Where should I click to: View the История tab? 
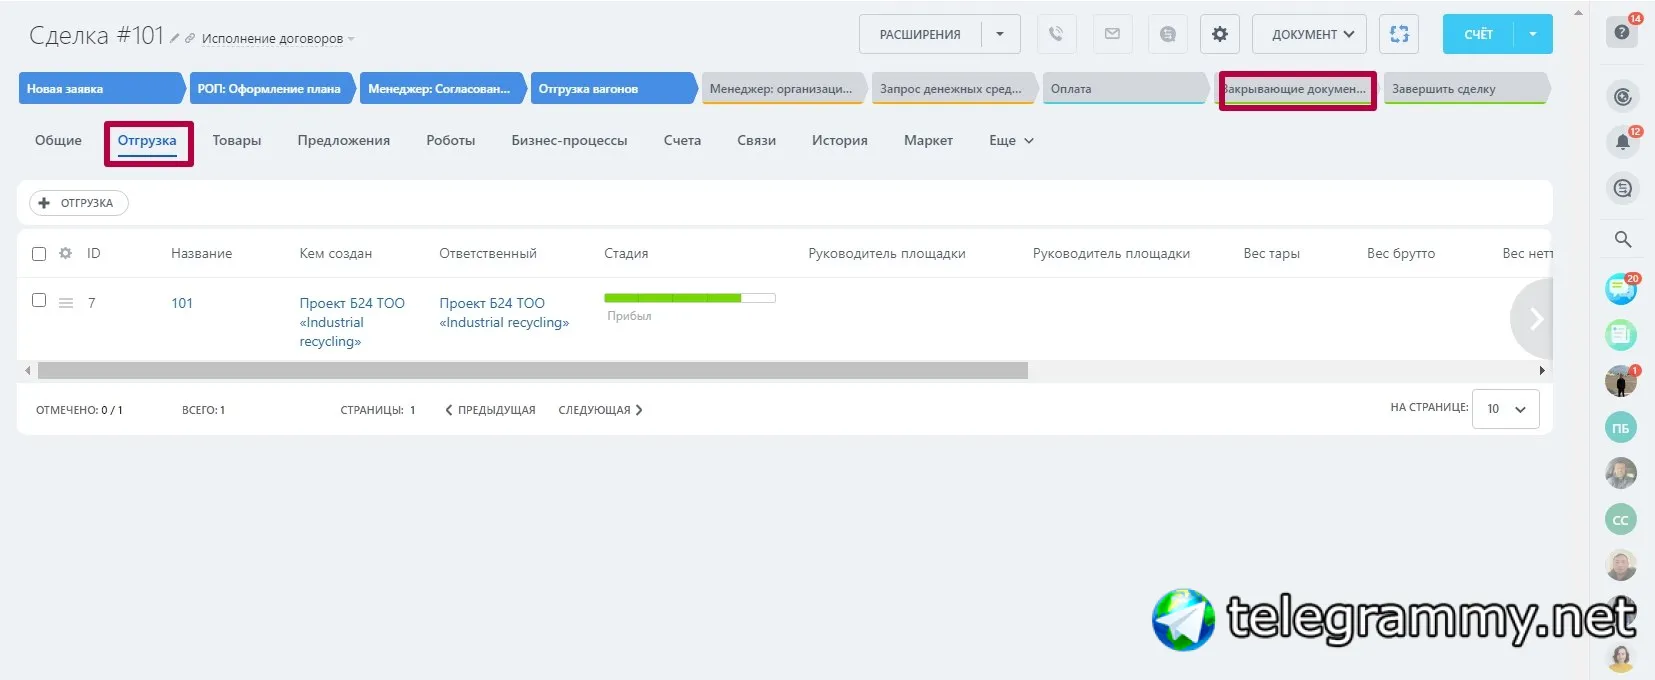(x=840, y=141)
